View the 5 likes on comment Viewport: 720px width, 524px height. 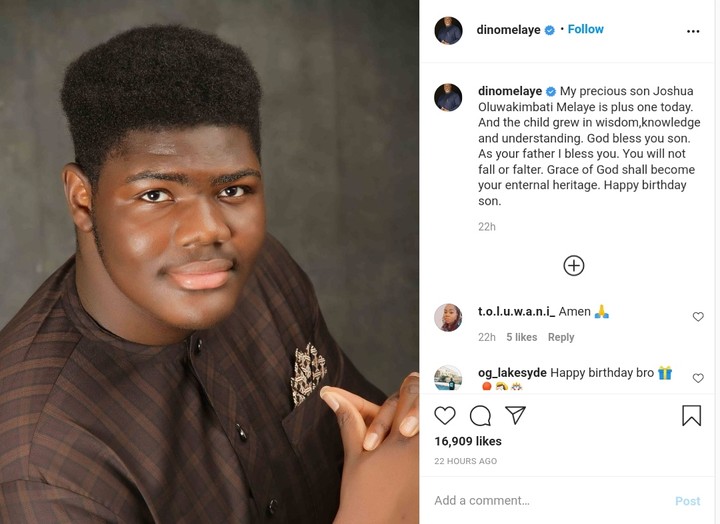click(521, 338)
